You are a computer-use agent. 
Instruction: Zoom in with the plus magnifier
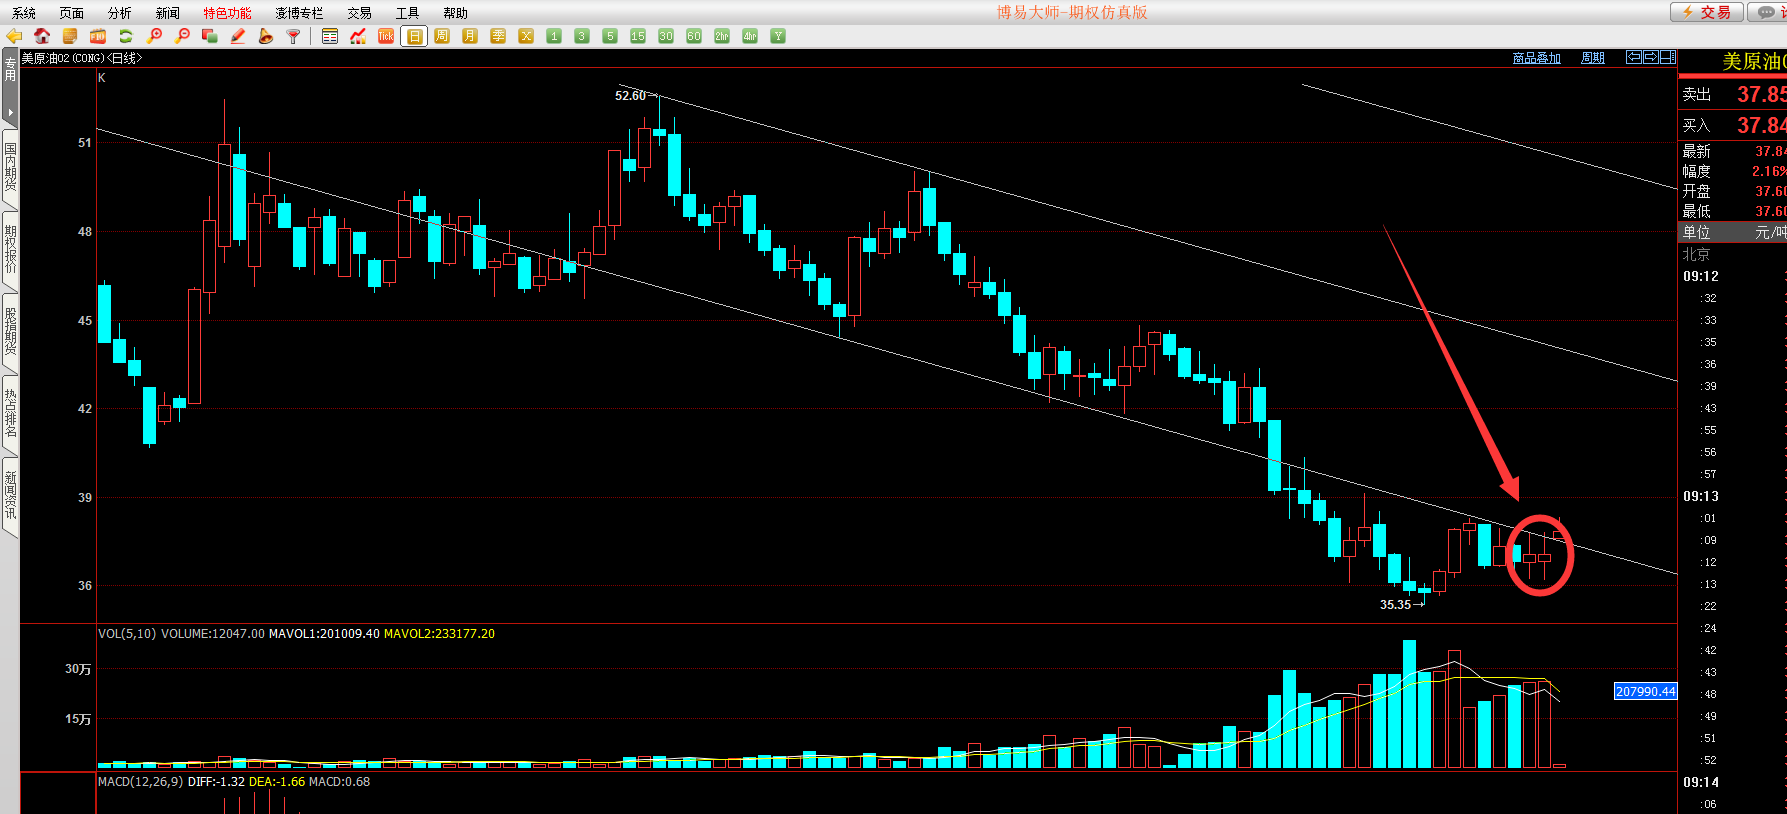point(154,36)
